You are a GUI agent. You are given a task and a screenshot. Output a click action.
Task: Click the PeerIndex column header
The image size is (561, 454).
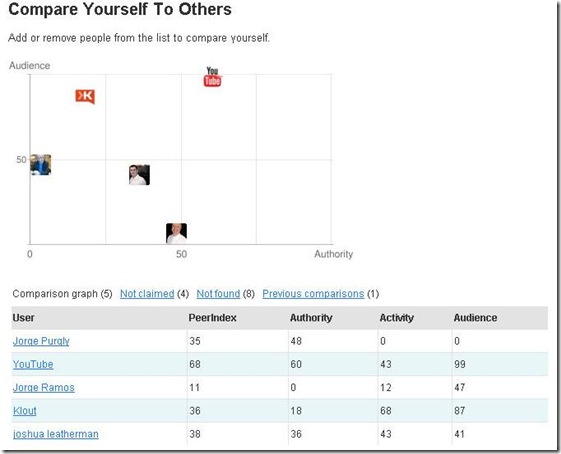(213, 318)
